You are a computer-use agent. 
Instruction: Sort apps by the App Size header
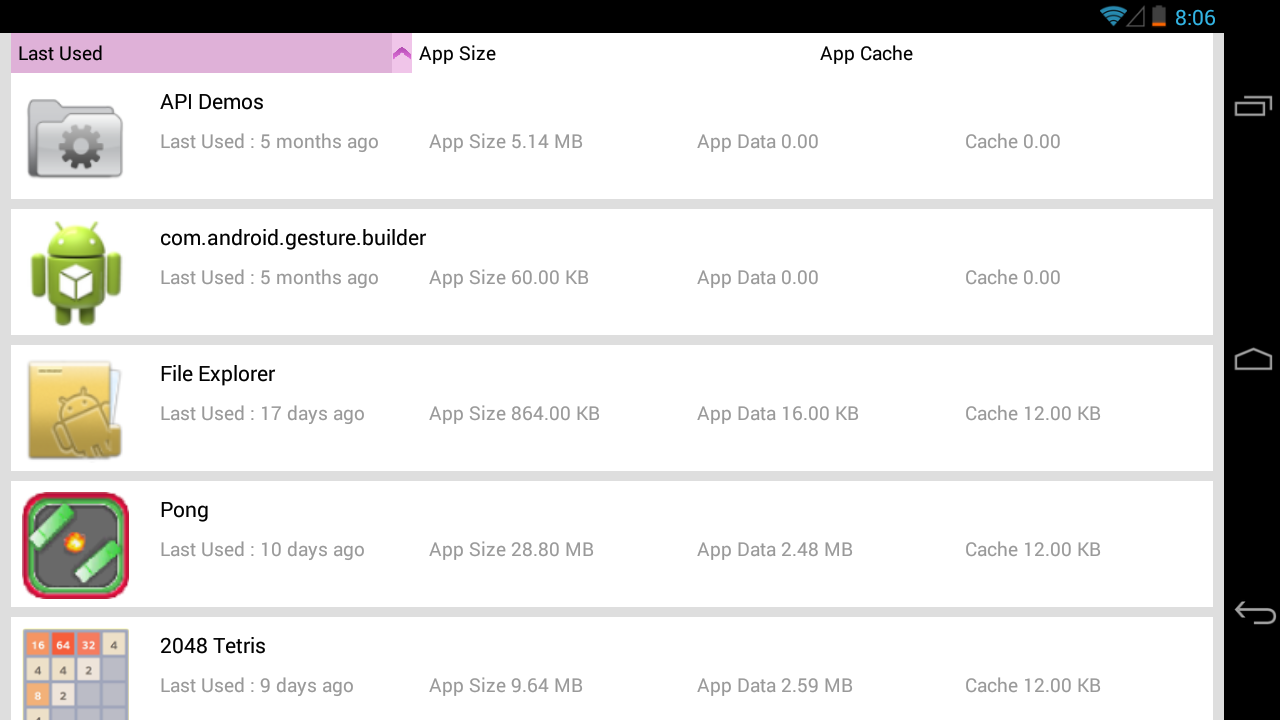pos(457,53)
